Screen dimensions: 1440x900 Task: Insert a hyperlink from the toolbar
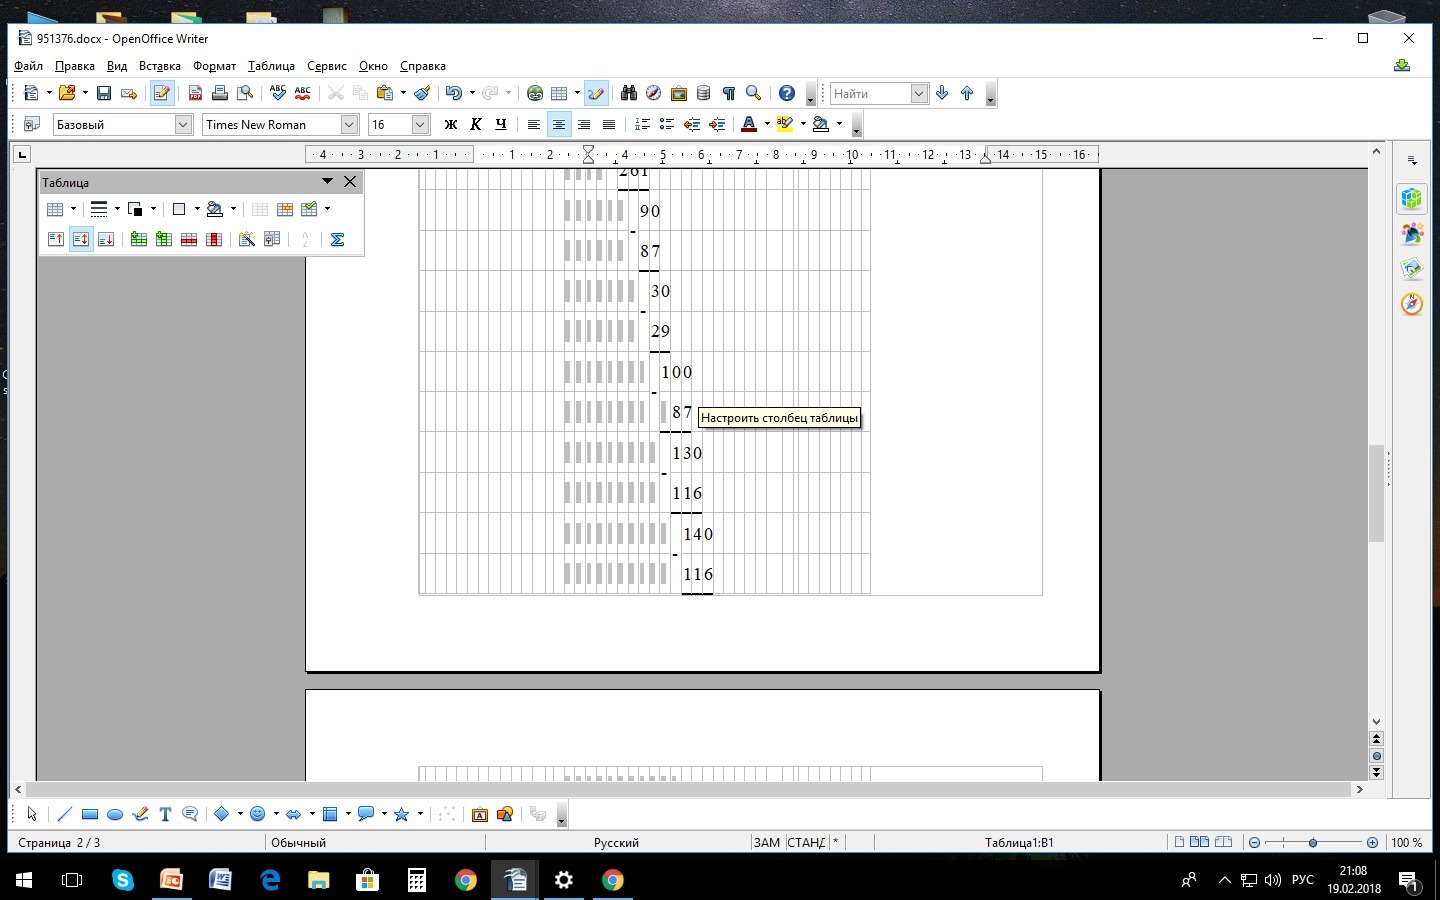535,93
